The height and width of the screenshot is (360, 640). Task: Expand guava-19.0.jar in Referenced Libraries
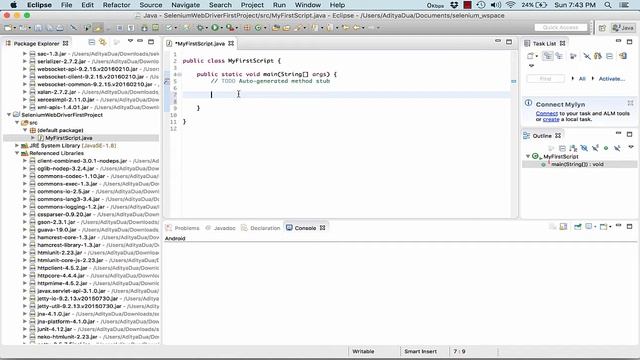[x=25, y=230]
